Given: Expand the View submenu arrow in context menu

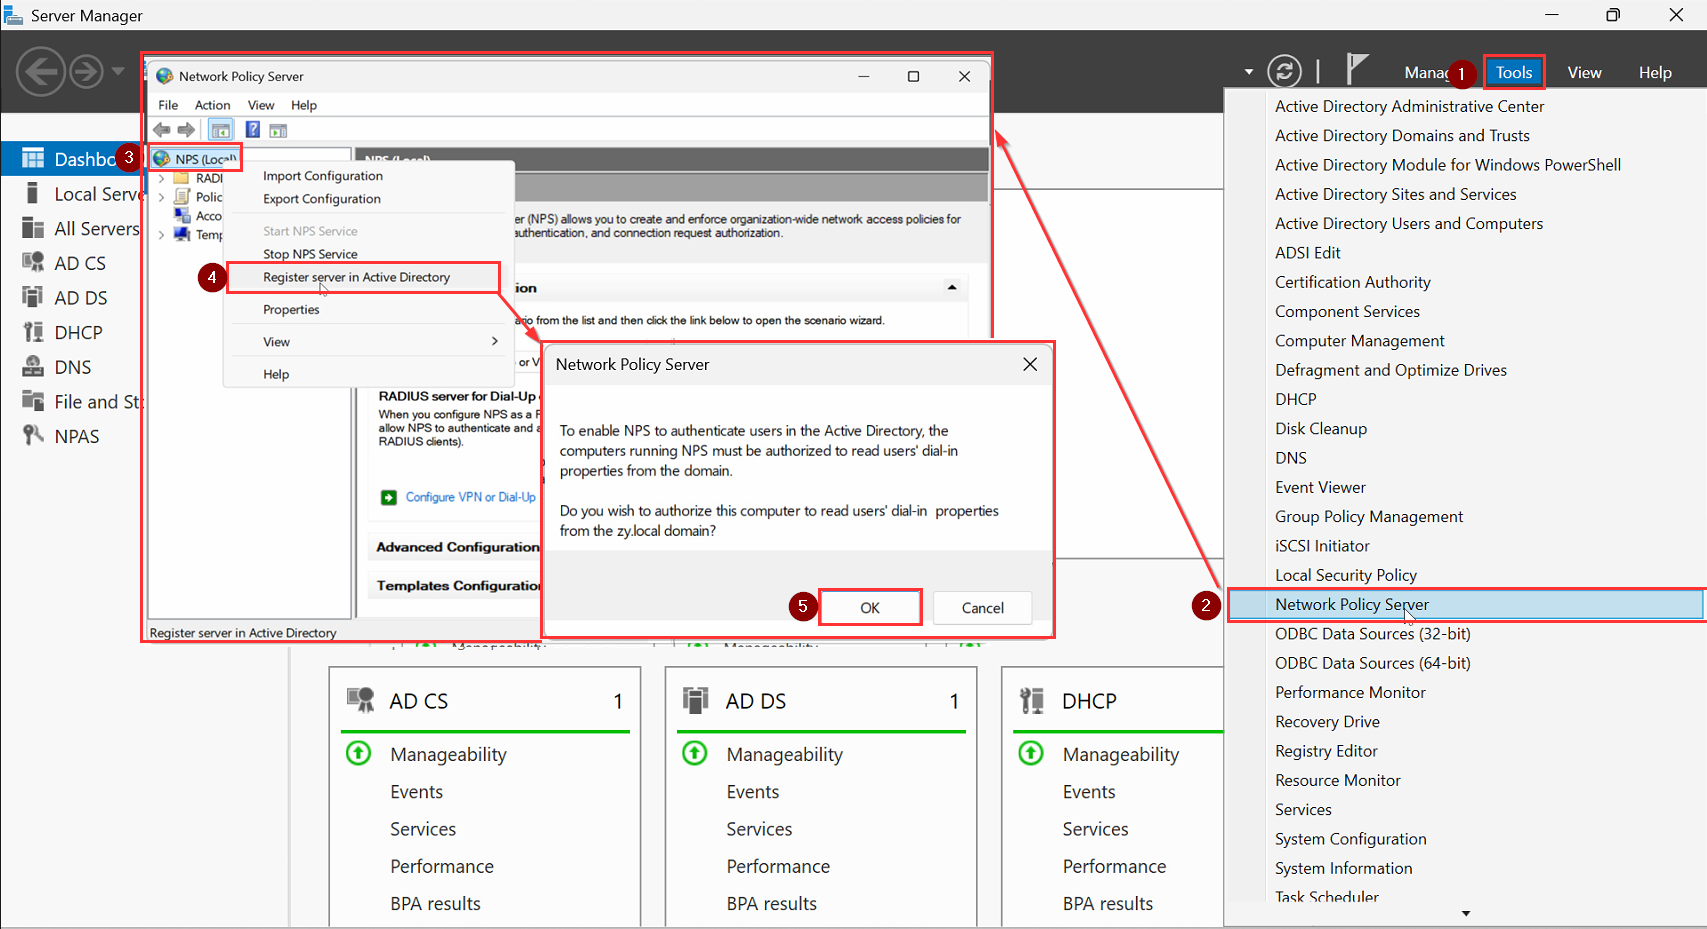Looking at the screenshot, I should click(495, 341).
